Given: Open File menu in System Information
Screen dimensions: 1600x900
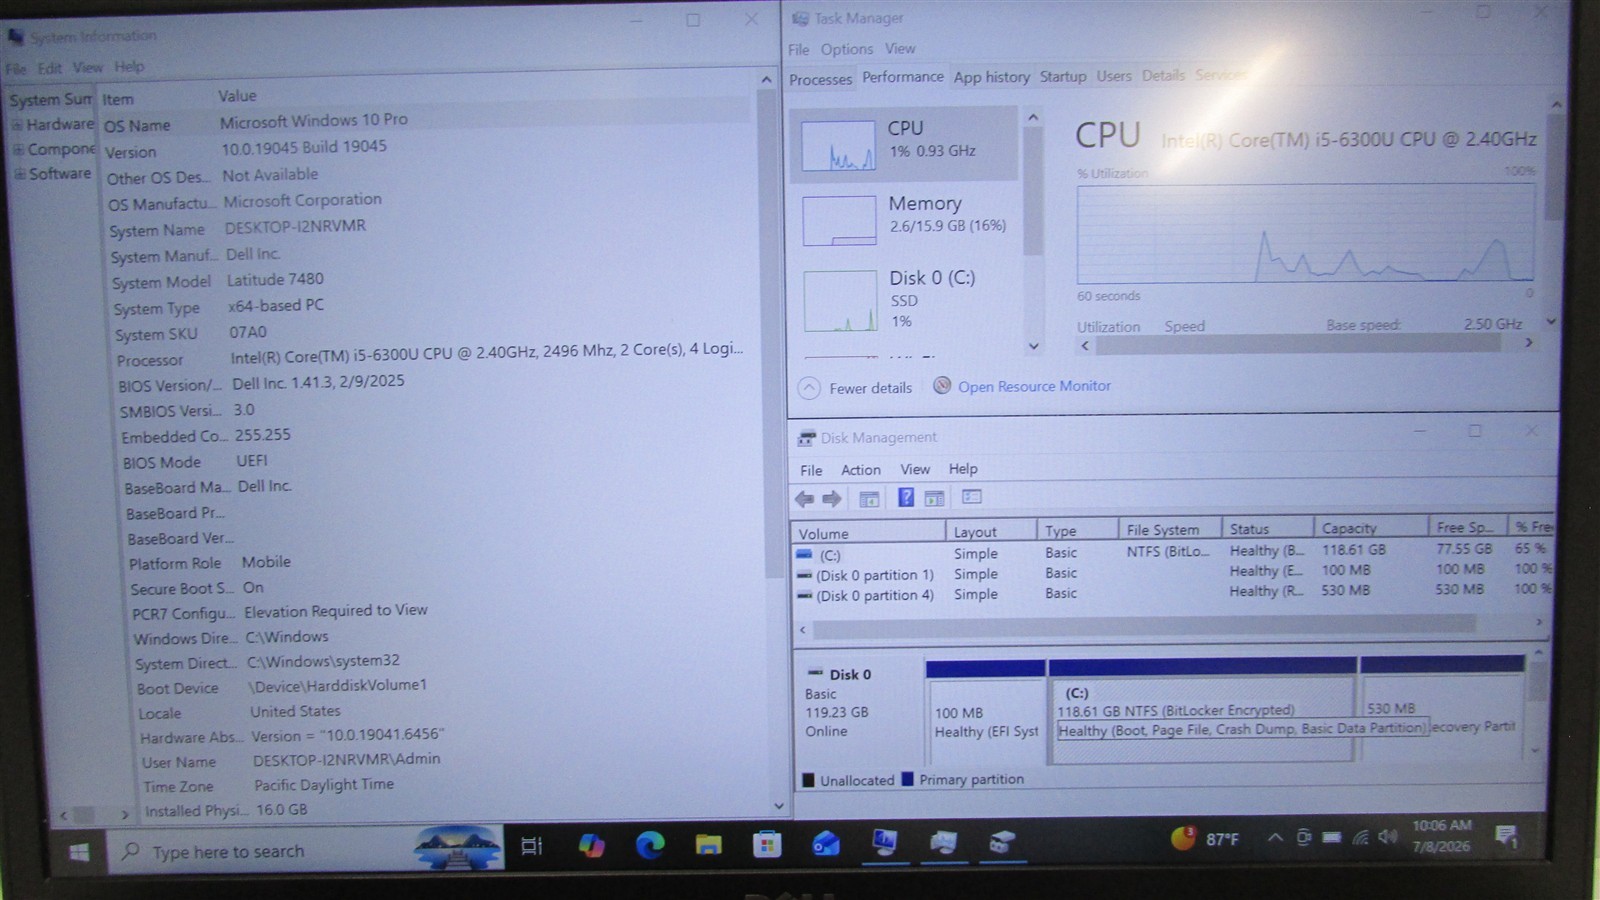Looking at the screenshot, I should coord(16,68).
